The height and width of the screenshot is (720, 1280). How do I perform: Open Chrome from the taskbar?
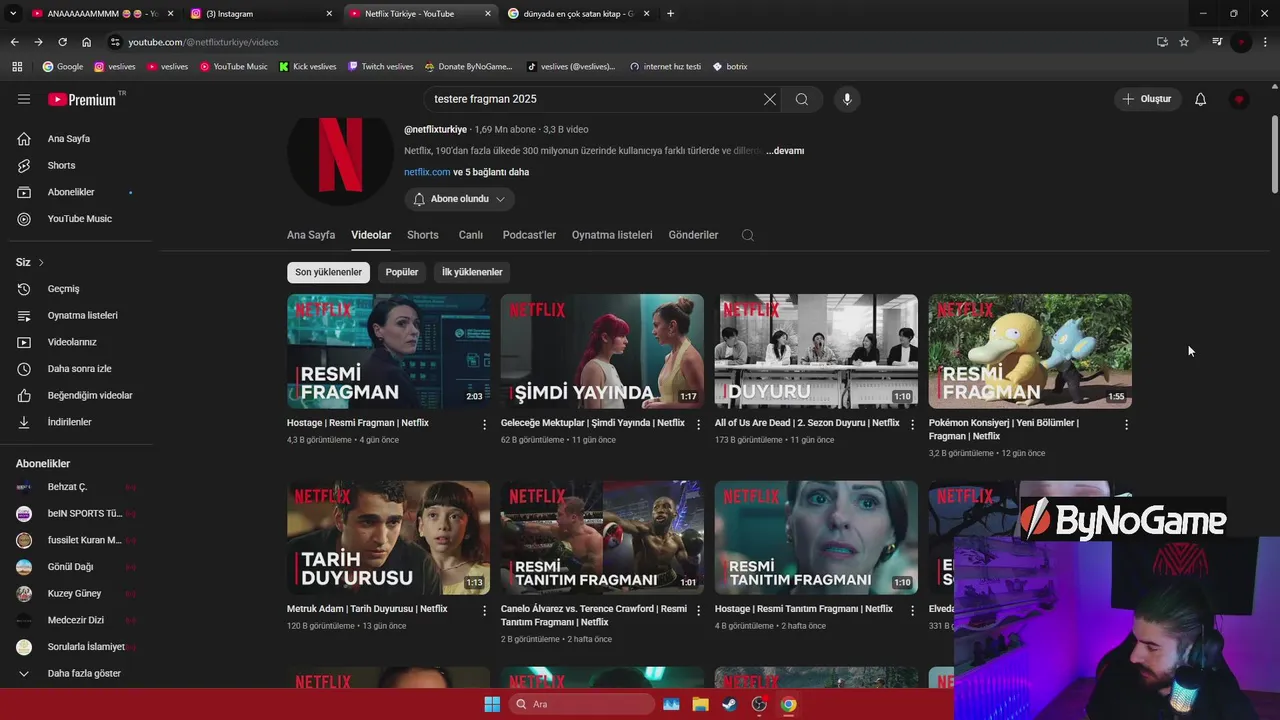coord(788,704)
